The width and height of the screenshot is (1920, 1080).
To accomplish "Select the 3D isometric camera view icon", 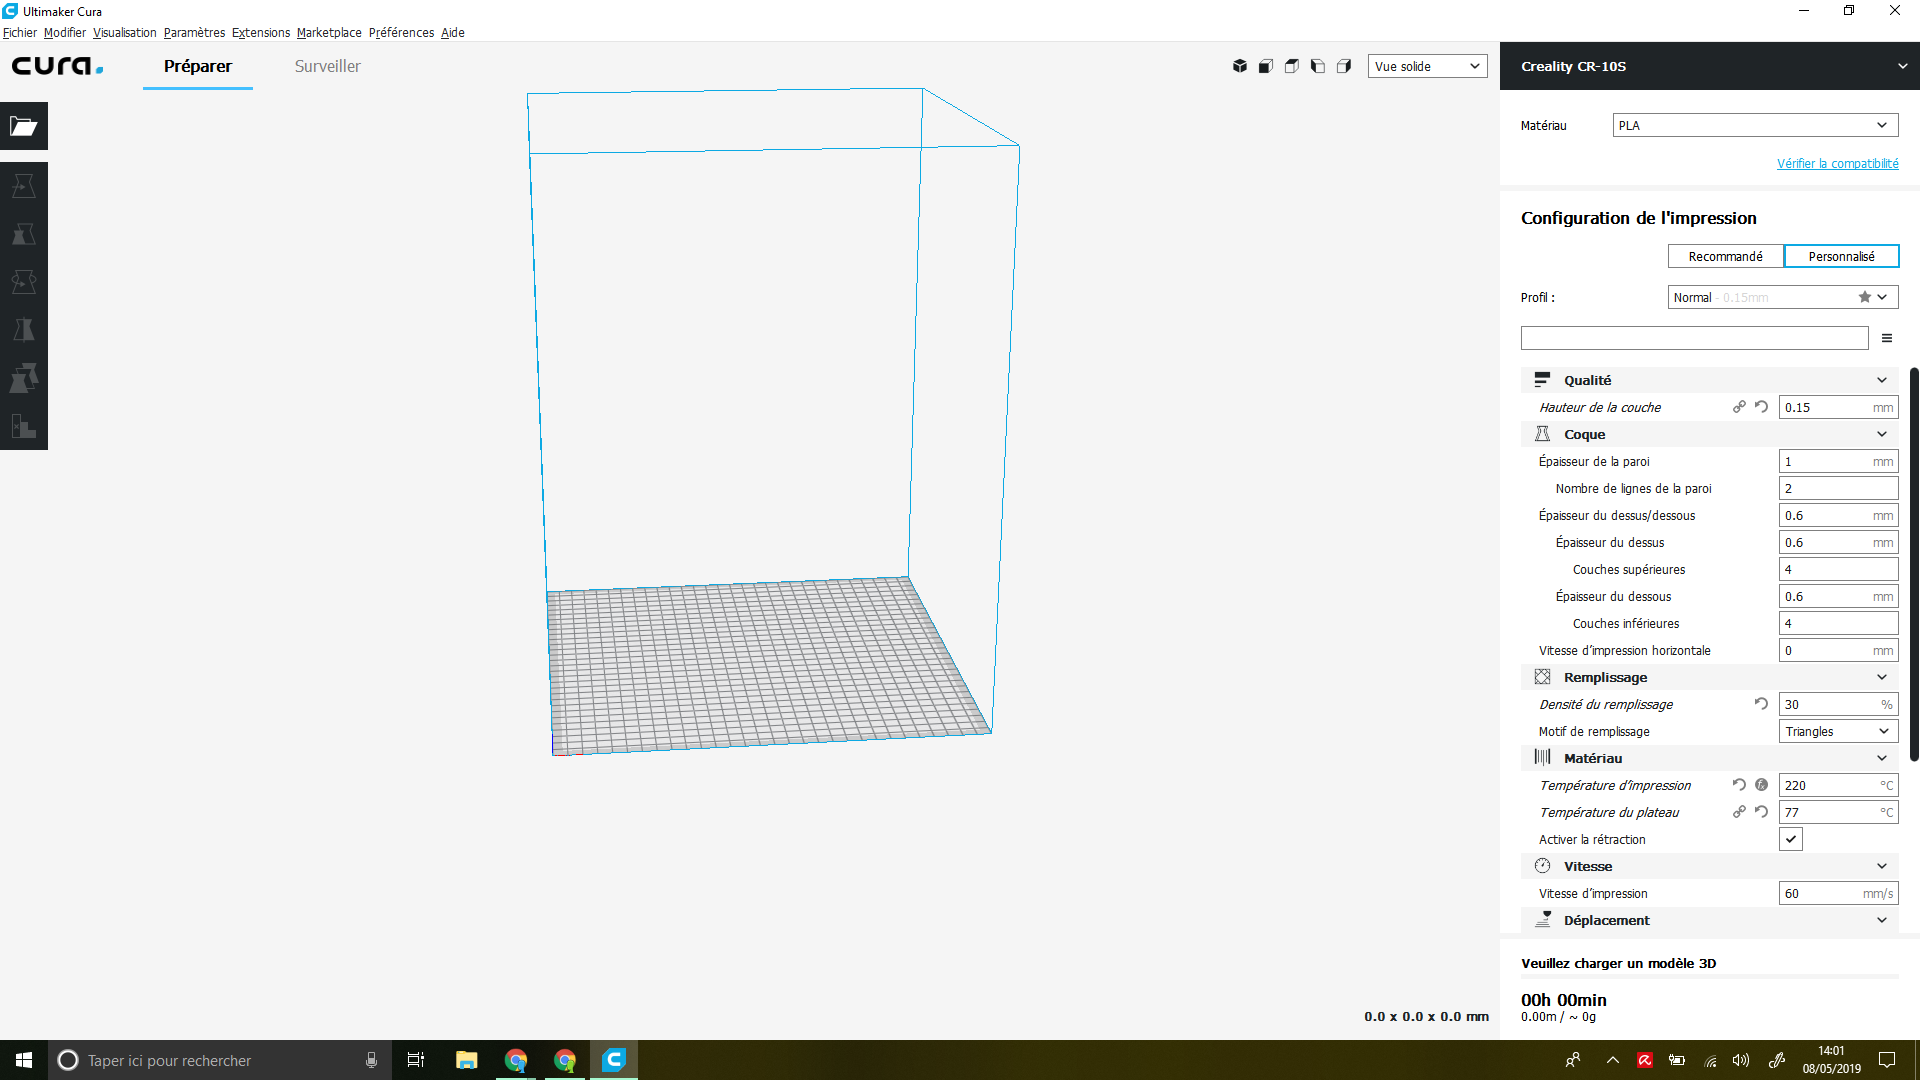I will tap(1240, 66).
